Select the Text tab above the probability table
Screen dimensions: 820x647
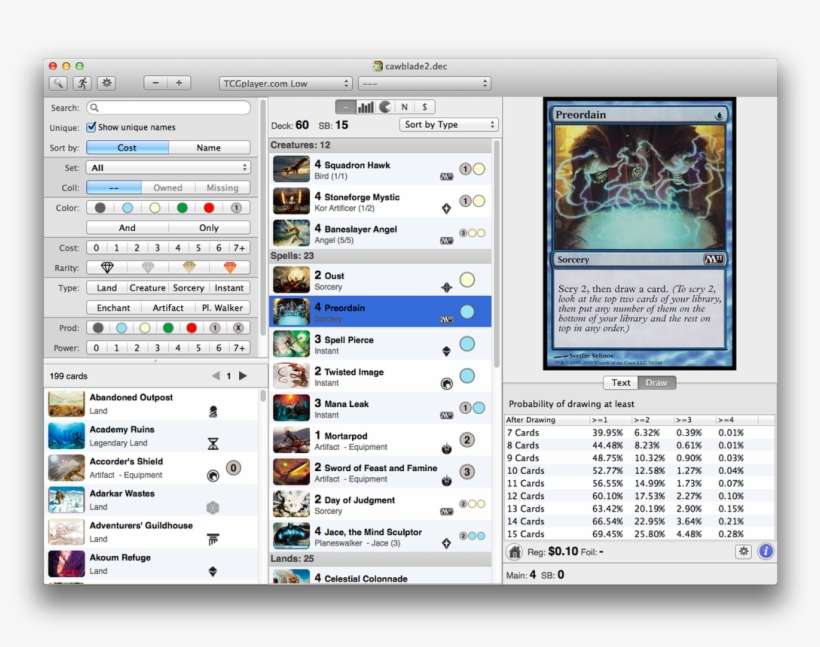point(620,382)
